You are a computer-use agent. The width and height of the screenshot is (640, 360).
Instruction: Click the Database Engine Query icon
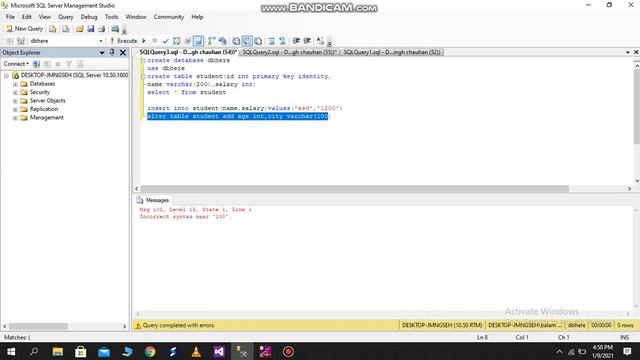53,29
